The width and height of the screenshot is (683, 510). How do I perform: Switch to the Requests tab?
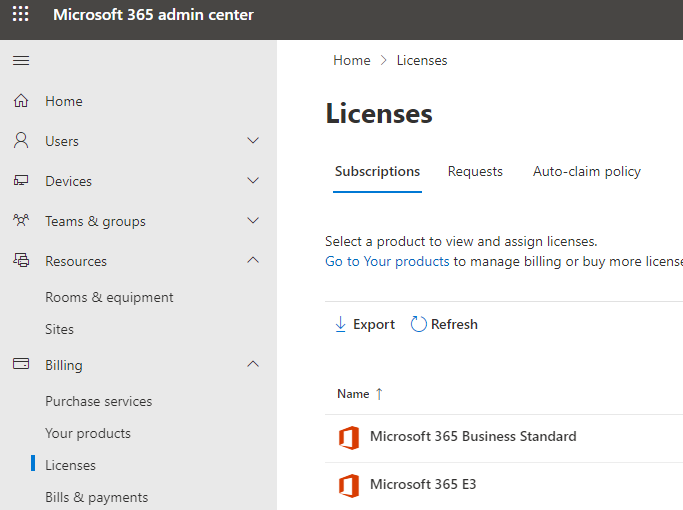point(475,171)
